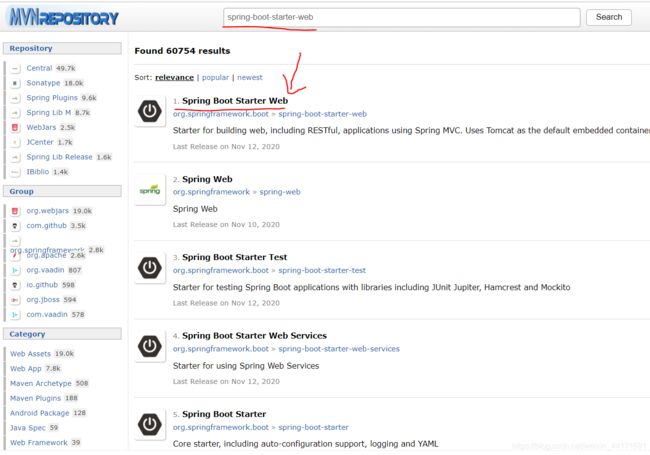
Task: Click the MVNRepository logo
Action: click(64, 17)
